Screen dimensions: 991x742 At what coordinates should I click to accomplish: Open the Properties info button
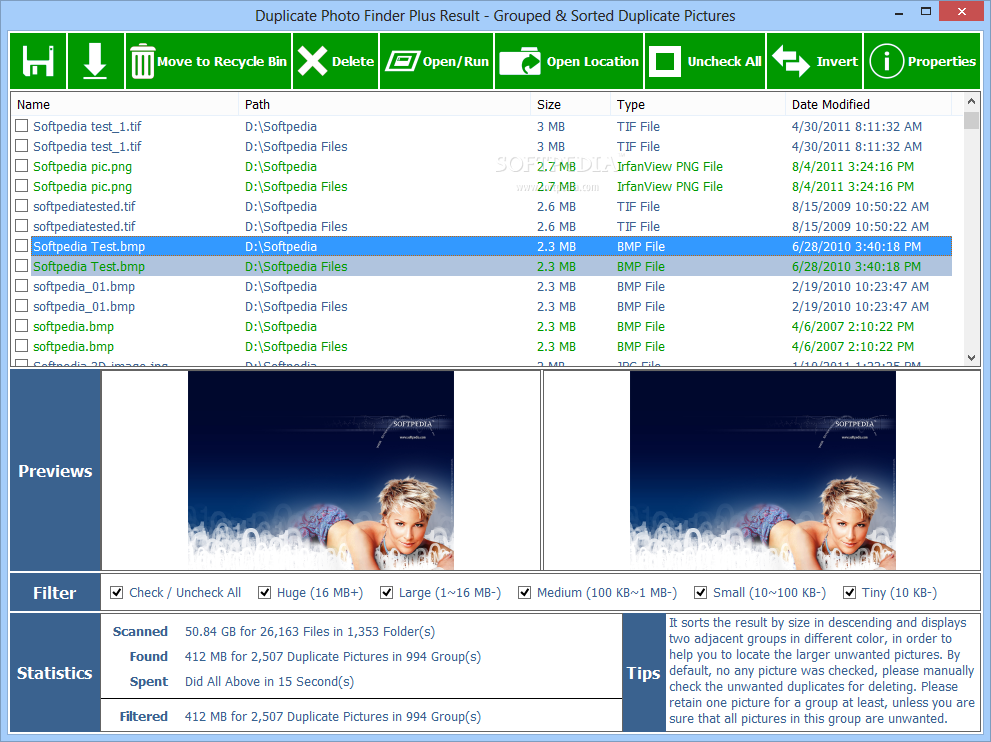[x=922, y=61]
